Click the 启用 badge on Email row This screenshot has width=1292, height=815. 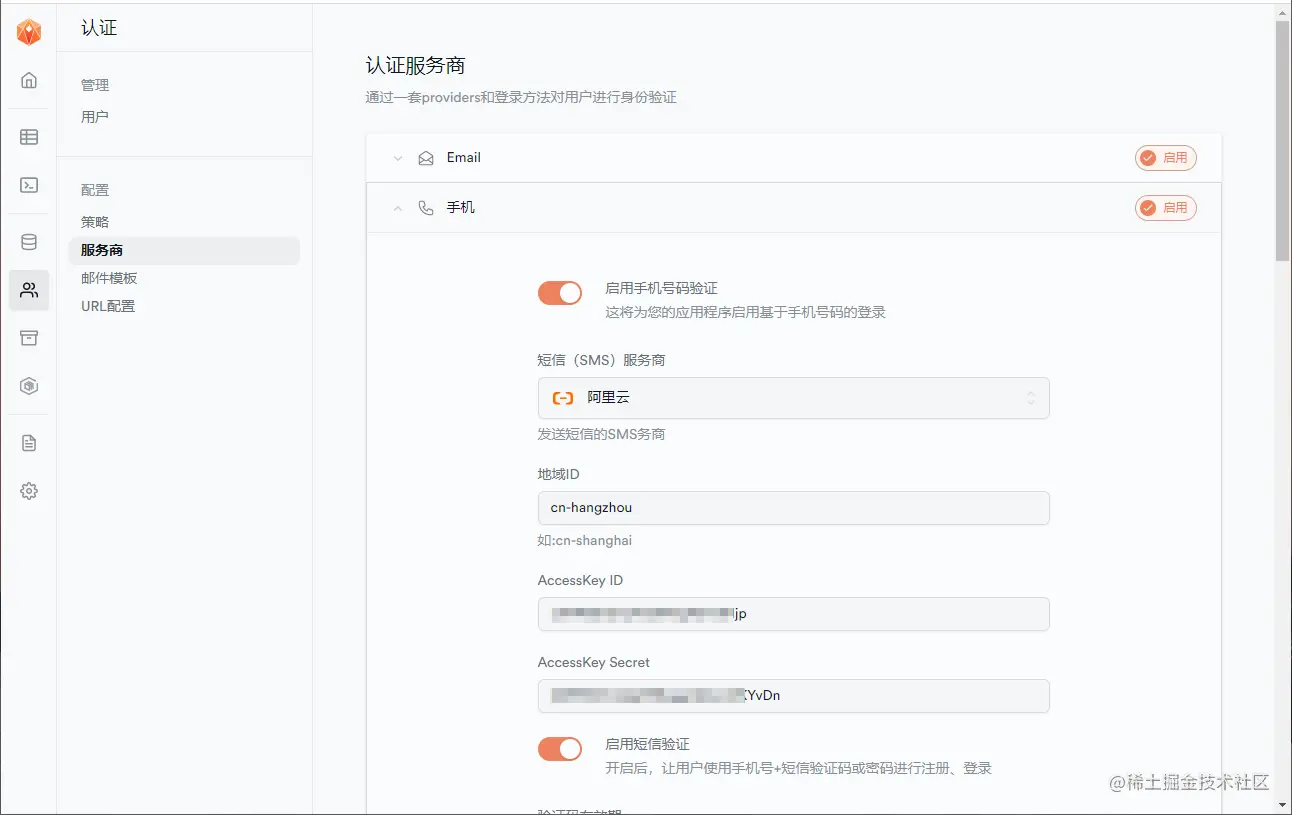point(1165,158)
